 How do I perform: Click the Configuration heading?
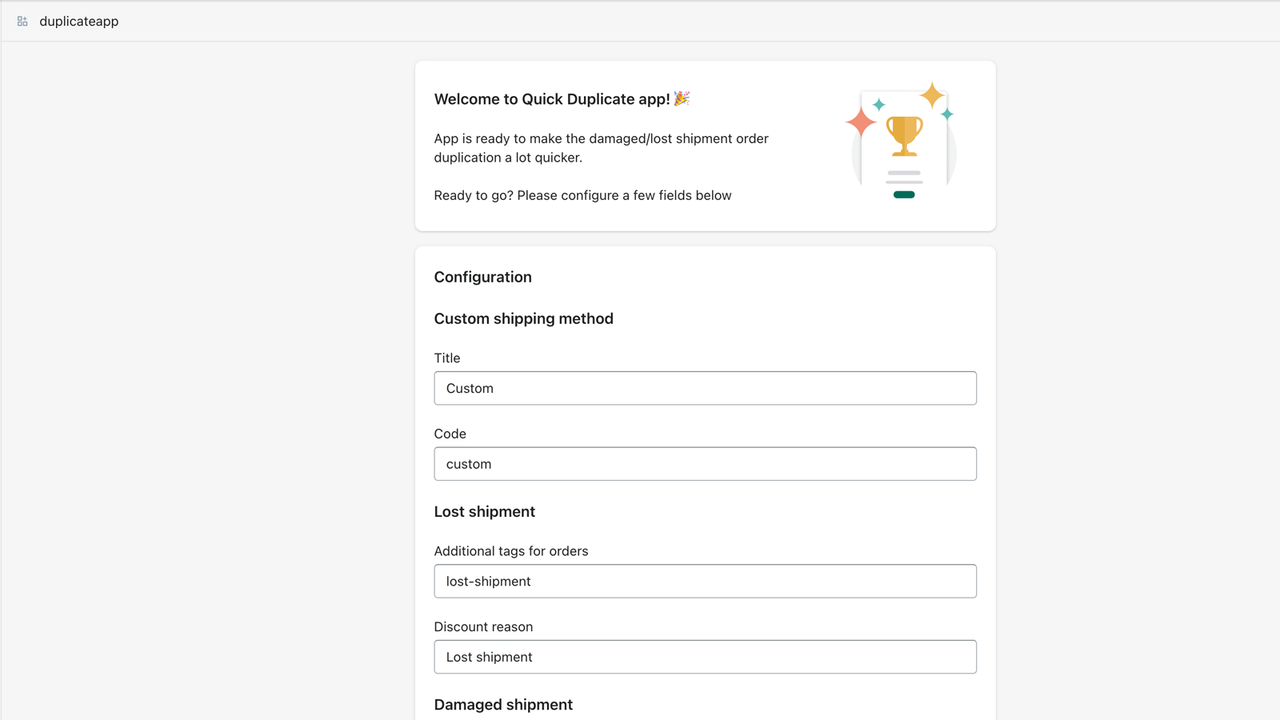click(483, 277)
